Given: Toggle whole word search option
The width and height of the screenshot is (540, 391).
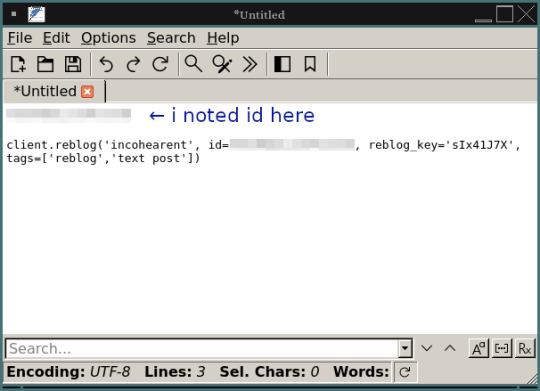Looking at the screenshot, I should 502,349.
